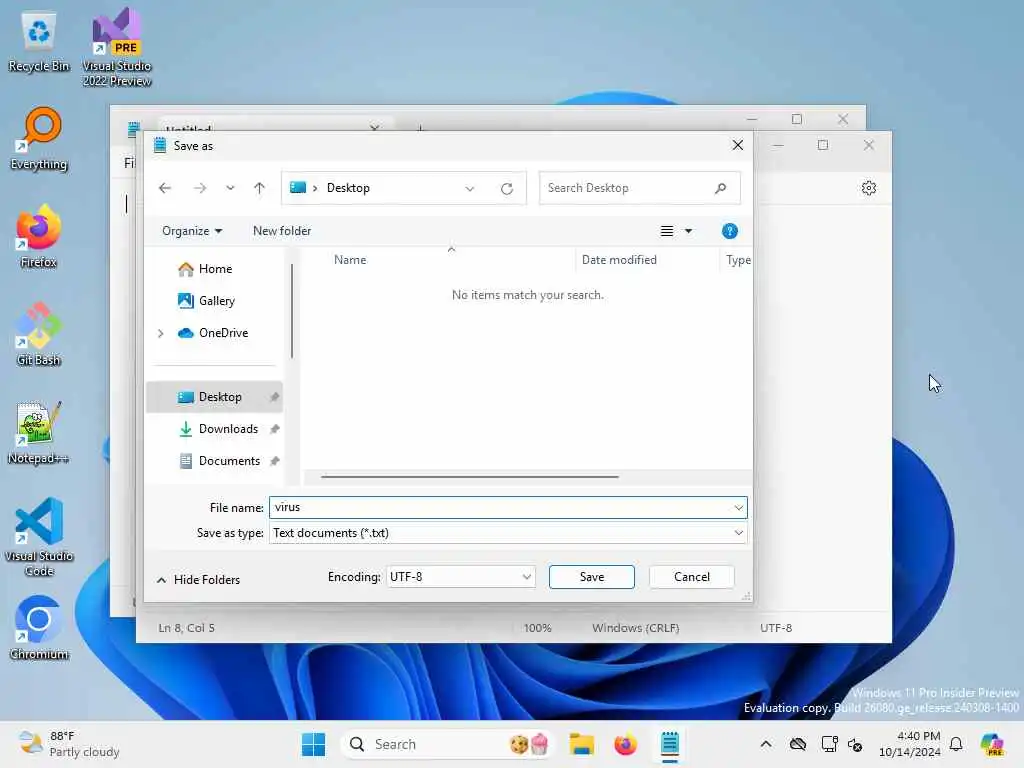Go up one folder level
The width and height of the screenshot is (1024, 768).
(259, 188)
